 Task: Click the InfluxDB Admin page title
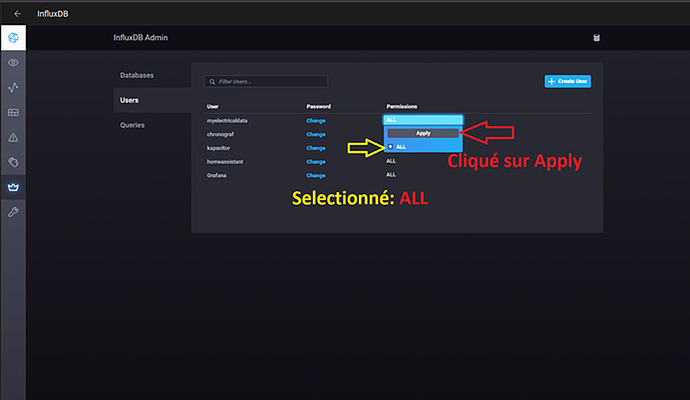click(140, 38)
